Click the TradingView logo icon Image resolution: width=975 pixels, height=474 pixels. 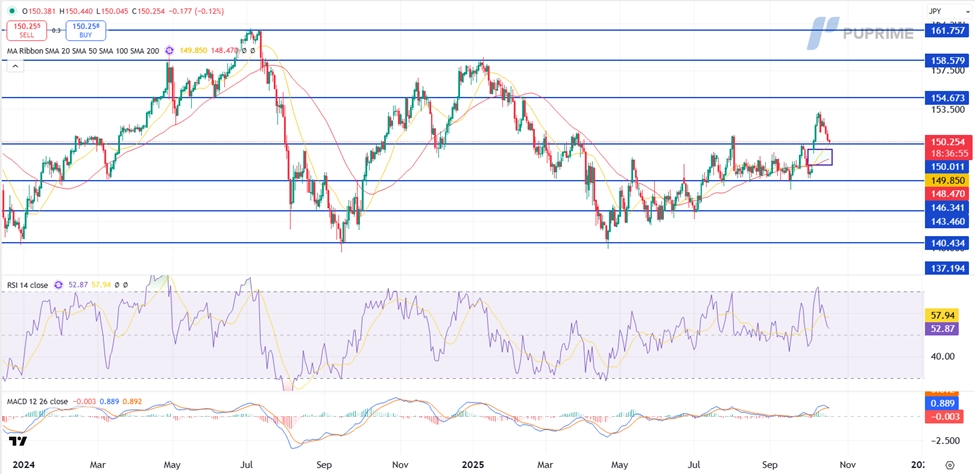(17, 442)
